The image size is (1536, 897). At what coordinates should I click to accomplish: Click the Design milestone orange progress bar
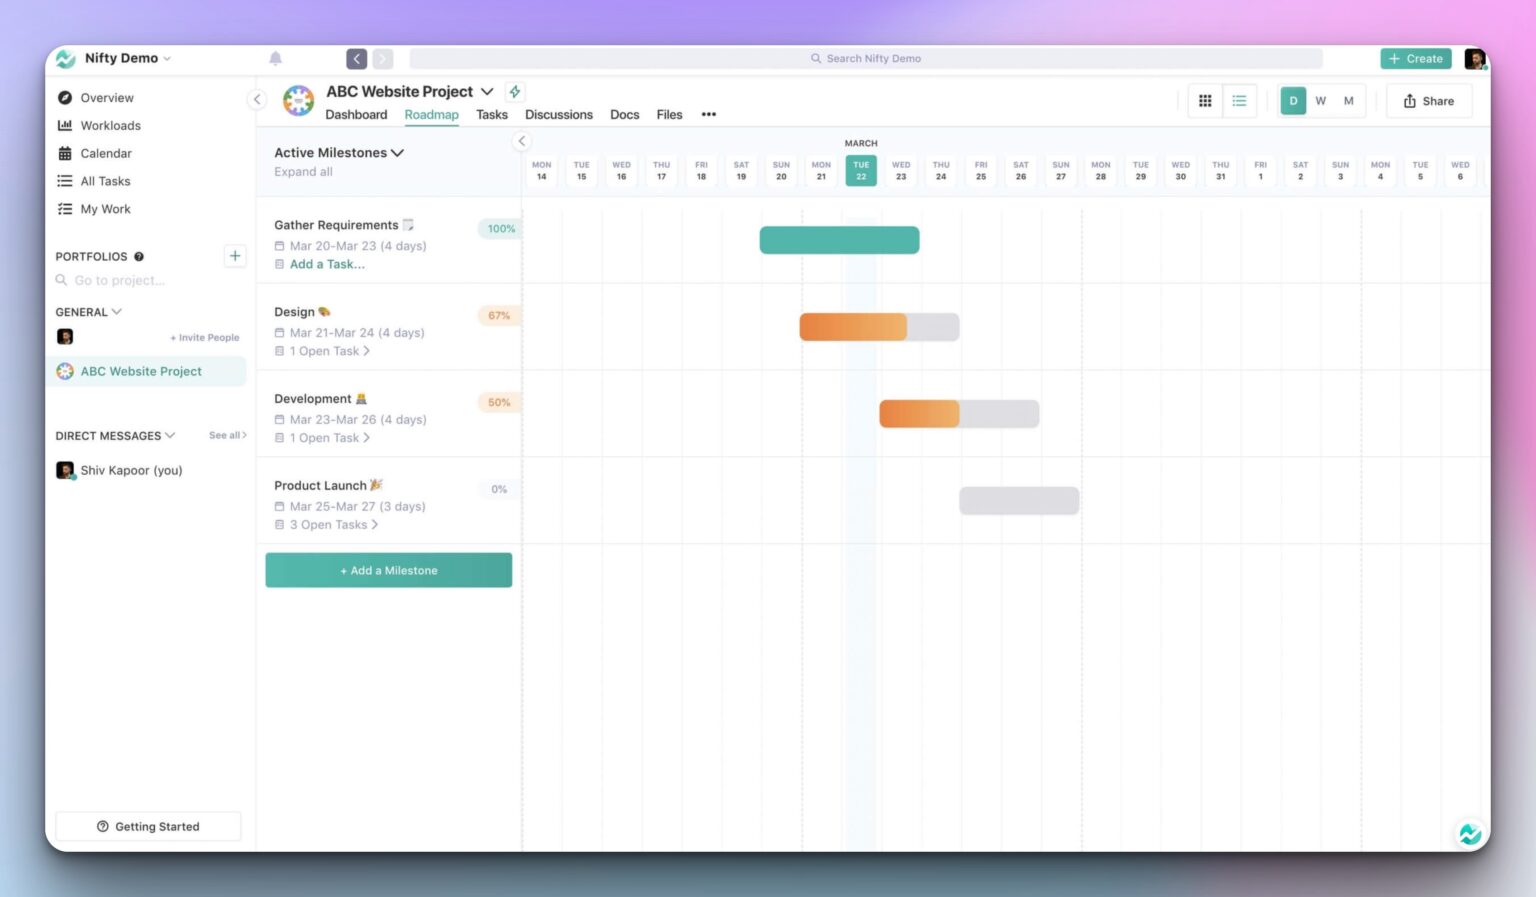tap(853, 327)
